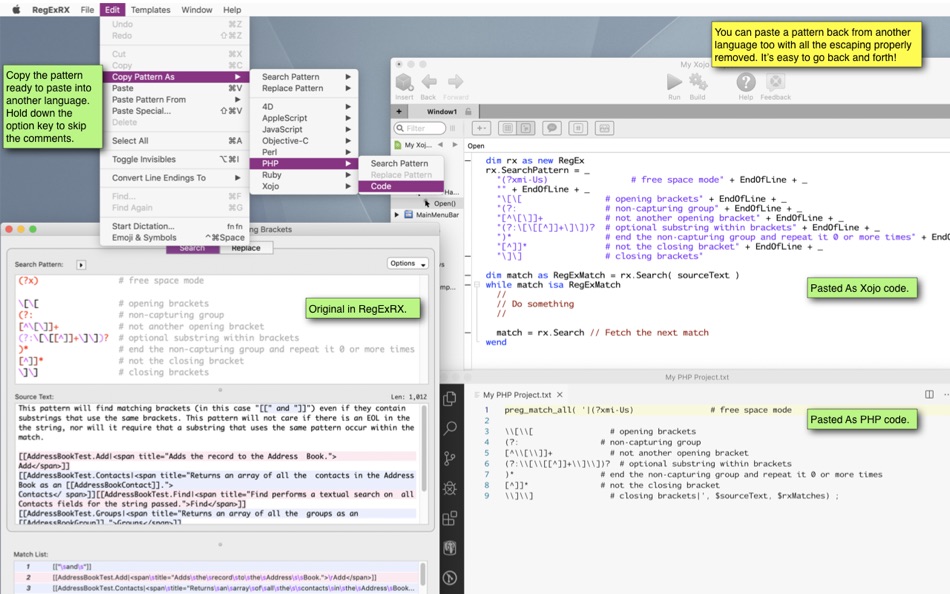
Task: Click the Insert cube icon in Xojo toolbar
Action: point(404,82)
